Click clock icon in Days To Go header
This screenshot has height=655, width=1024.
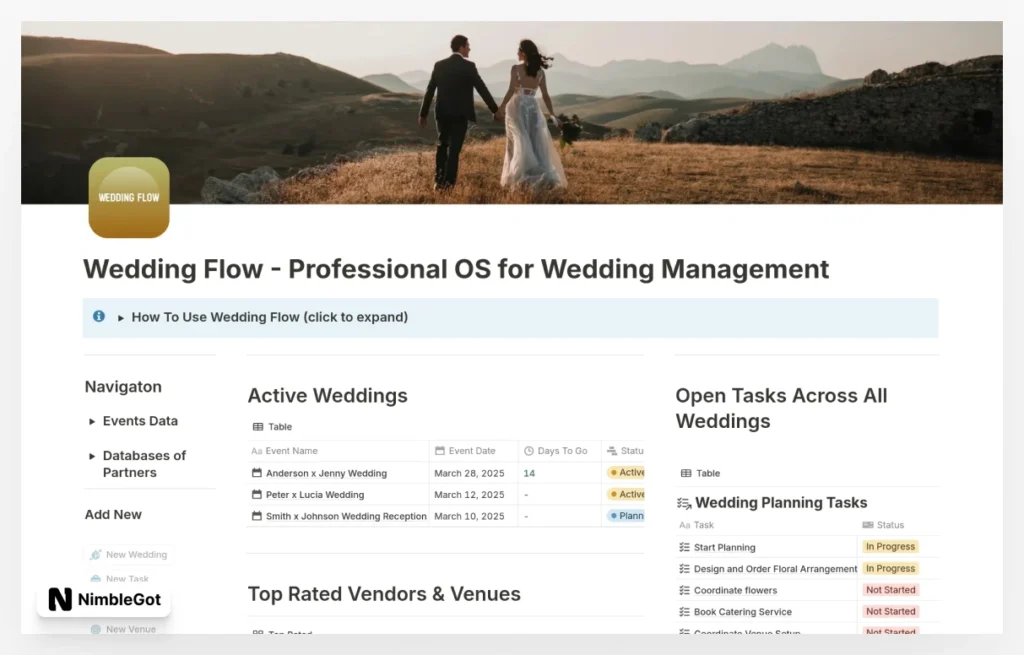tap(529, 451)
